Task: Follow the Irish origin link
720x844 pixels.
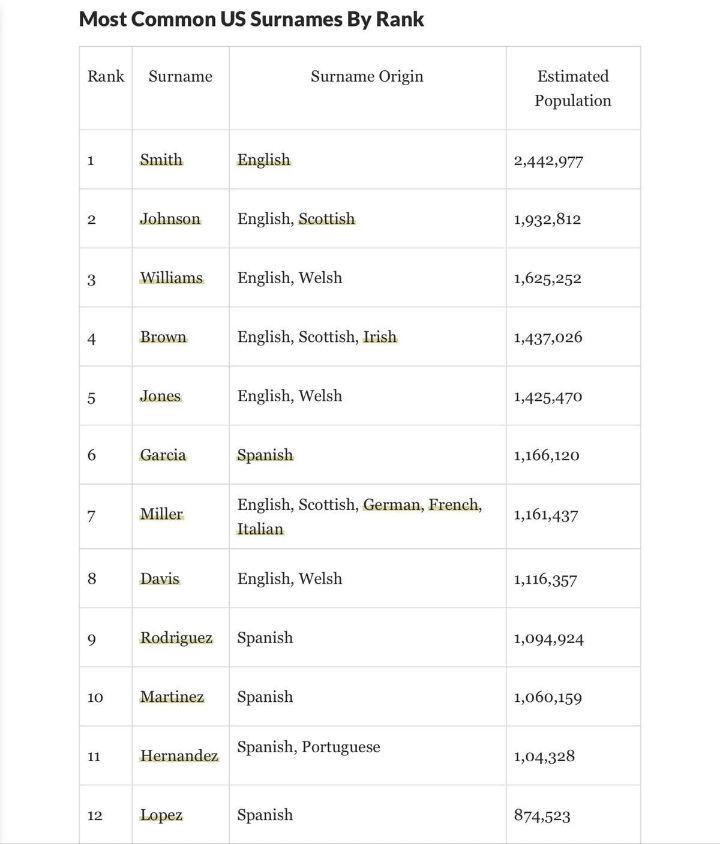Action: 380,337
